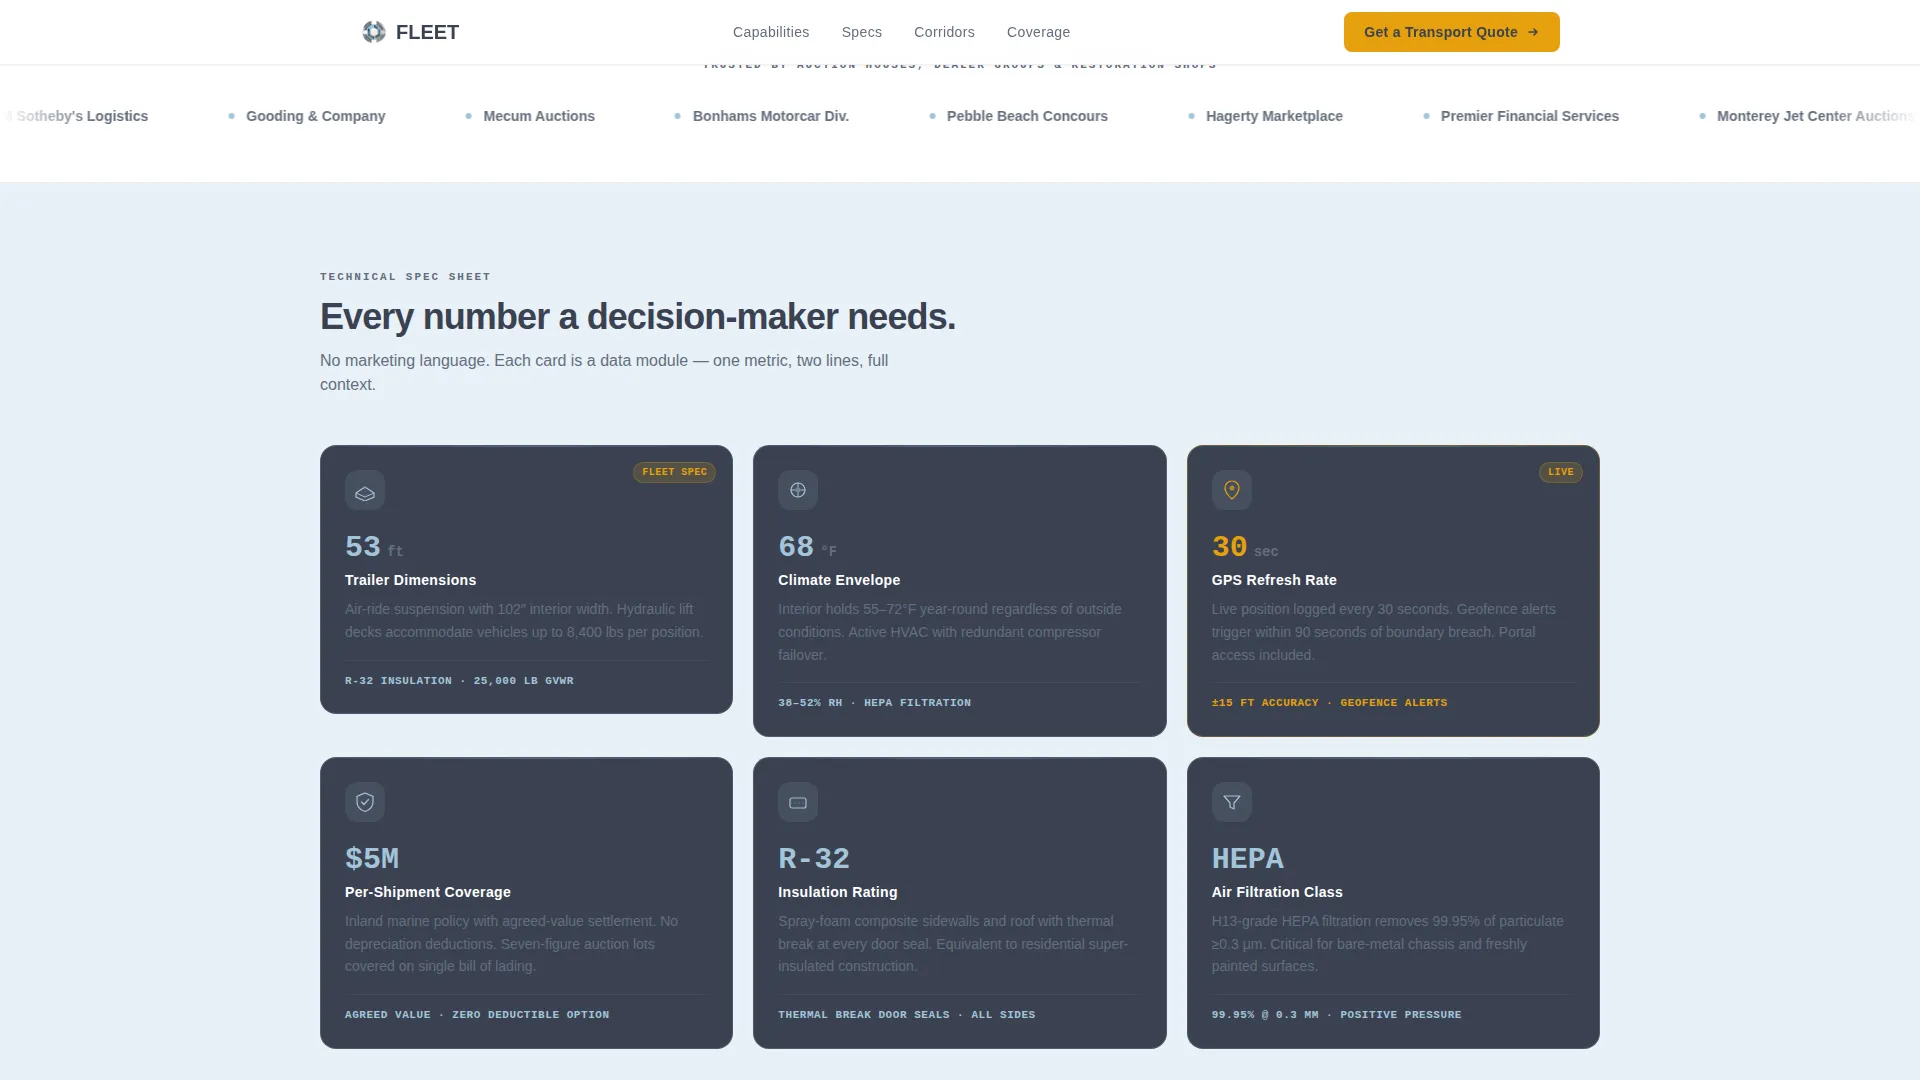Select Pebble Beach Concours in ticker
The width and height of the screenshot is (1920, 1080).
tap(1027, 116)
